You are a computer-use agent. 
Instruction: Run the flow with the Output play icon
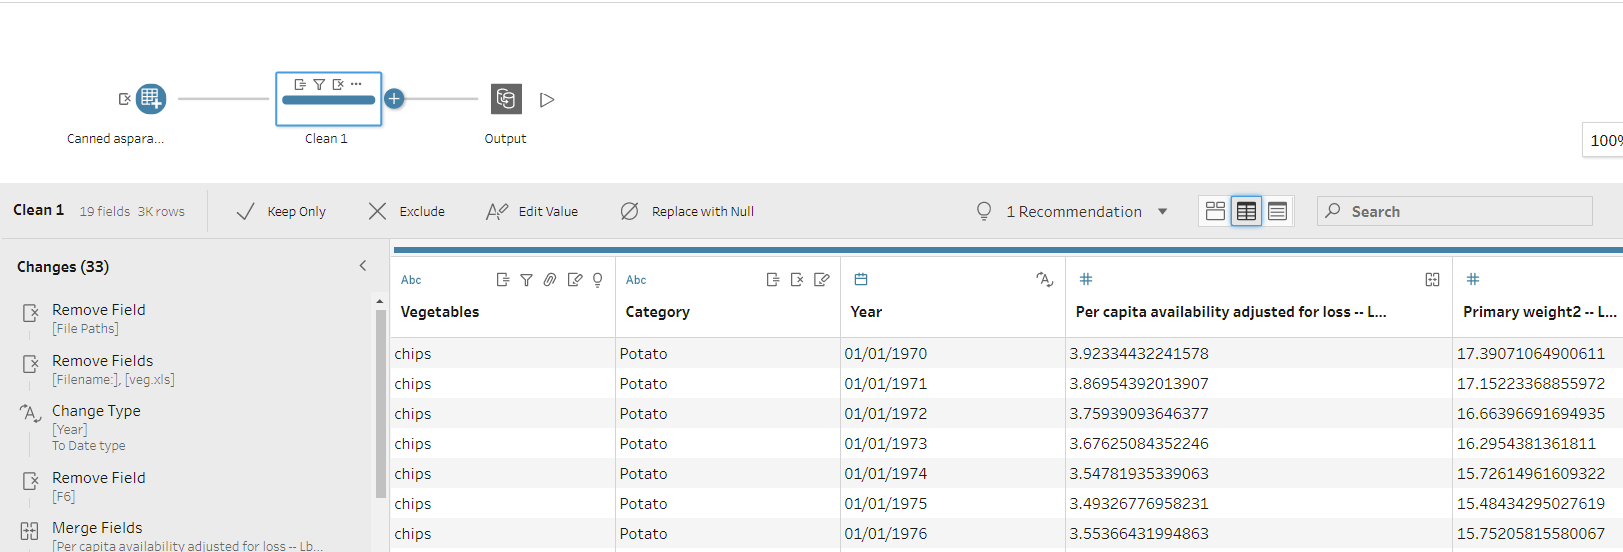point(547,100)
